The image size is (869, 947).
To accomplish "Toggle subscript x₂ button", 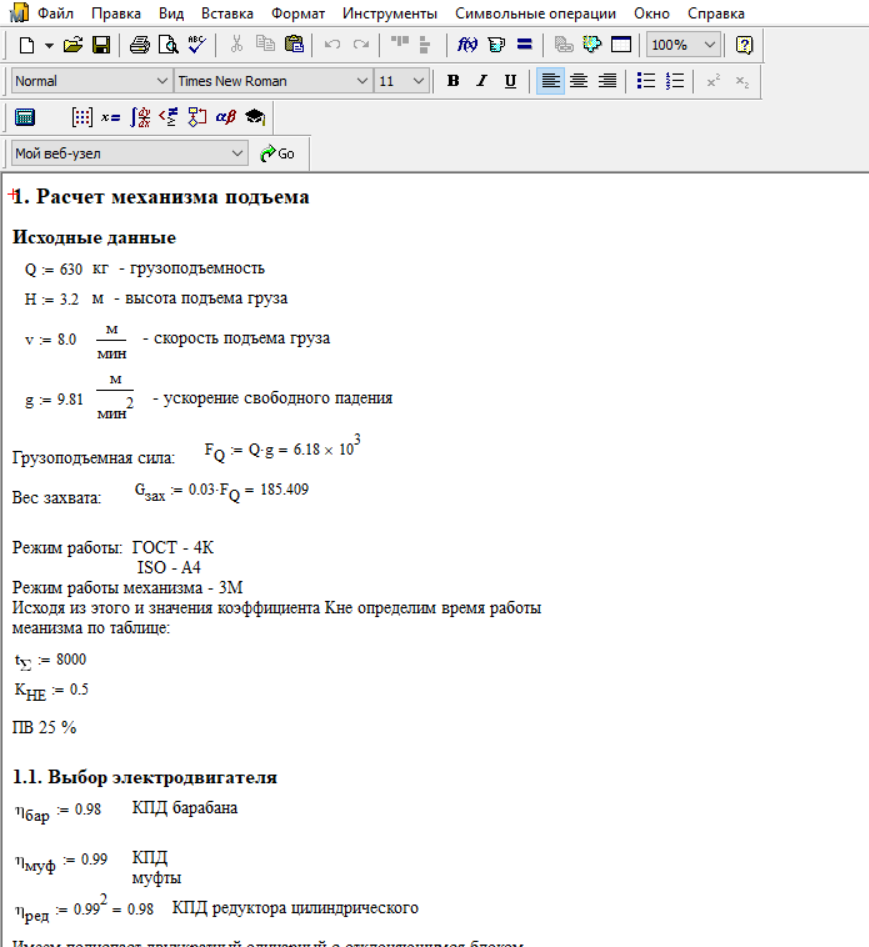I will pyautogui.click(x=742, y=81).
